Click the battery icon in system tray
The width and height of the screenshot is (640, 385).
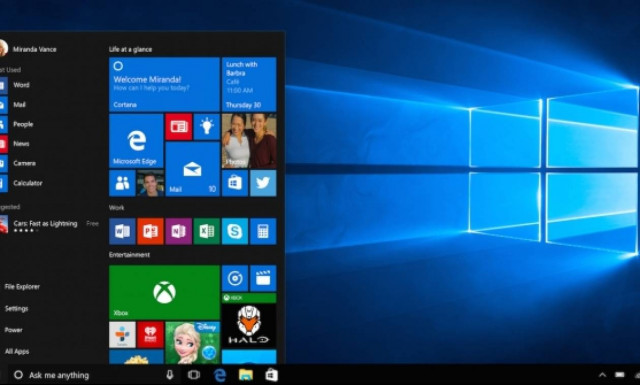(x=620, y=375)
